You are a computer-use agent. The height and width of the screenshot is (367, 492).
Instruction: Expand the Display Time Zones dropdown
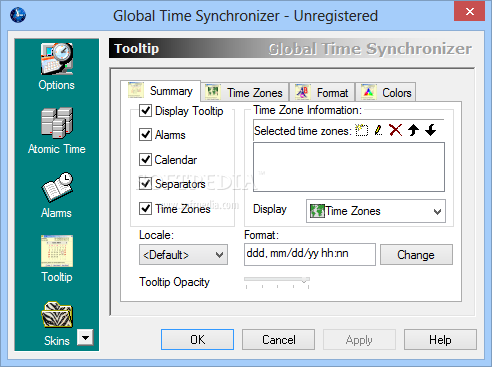click(376, 211)
